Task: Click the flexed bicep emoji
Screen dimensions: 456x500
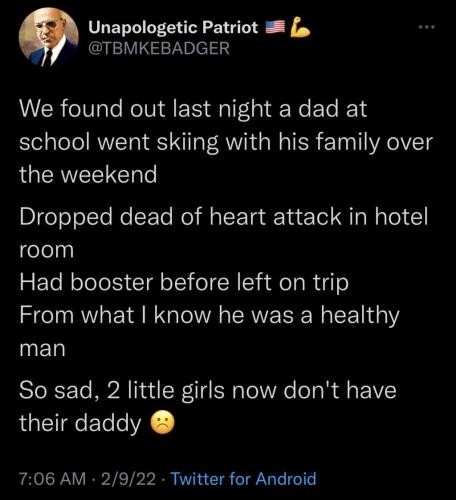Action: [300, 27]
